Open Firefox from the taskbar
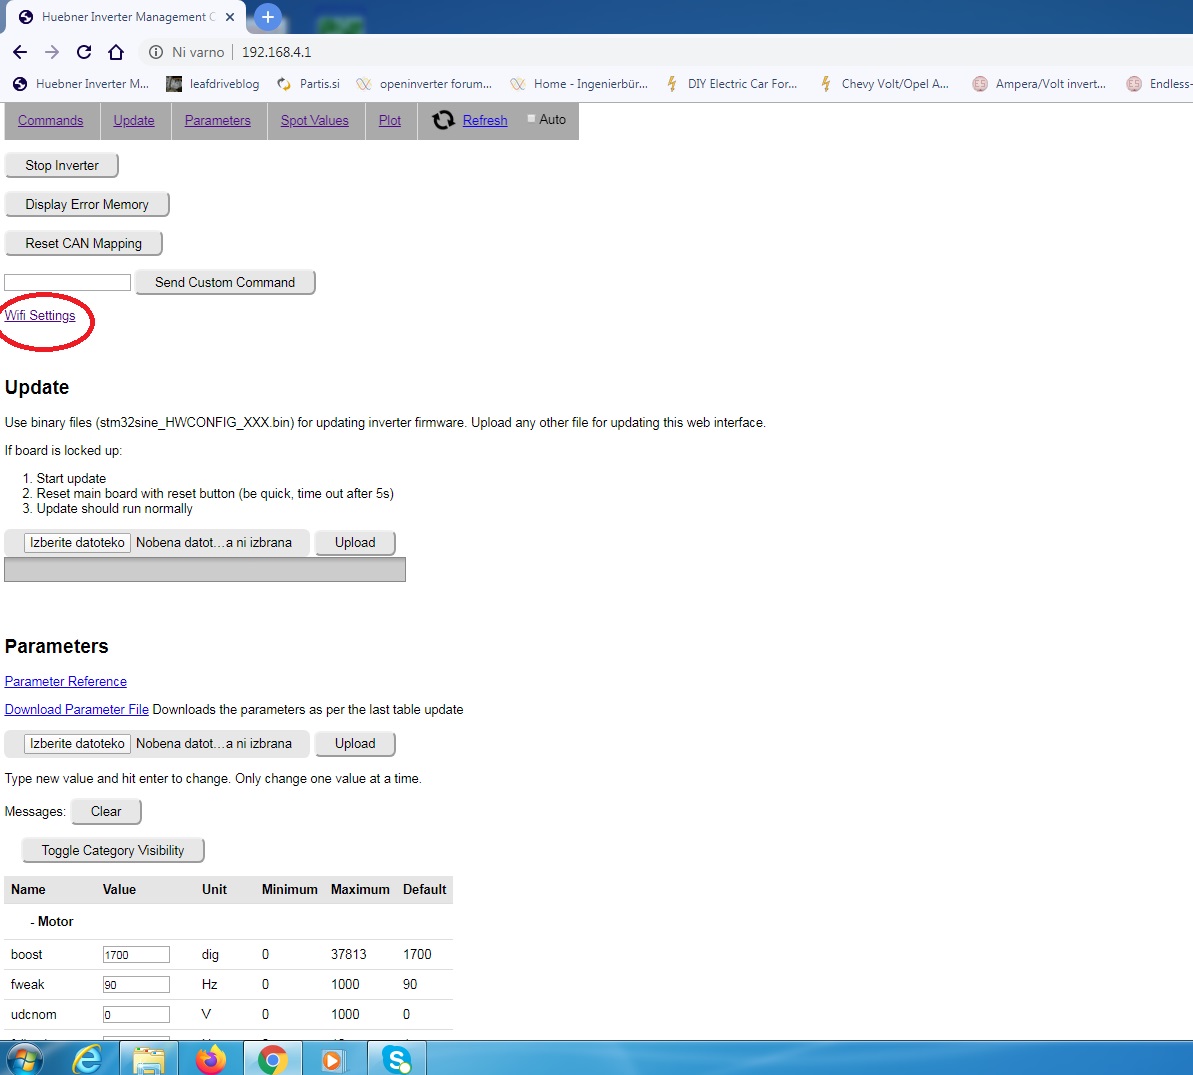 point(211,1058)
